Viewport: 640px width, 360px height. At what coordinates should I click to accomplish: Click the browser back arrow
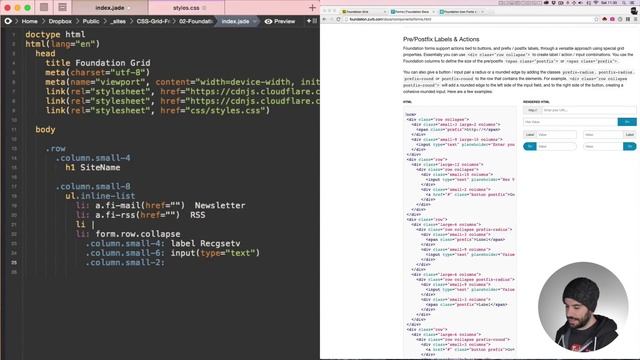pyautogui.click(x=324, y=19)
